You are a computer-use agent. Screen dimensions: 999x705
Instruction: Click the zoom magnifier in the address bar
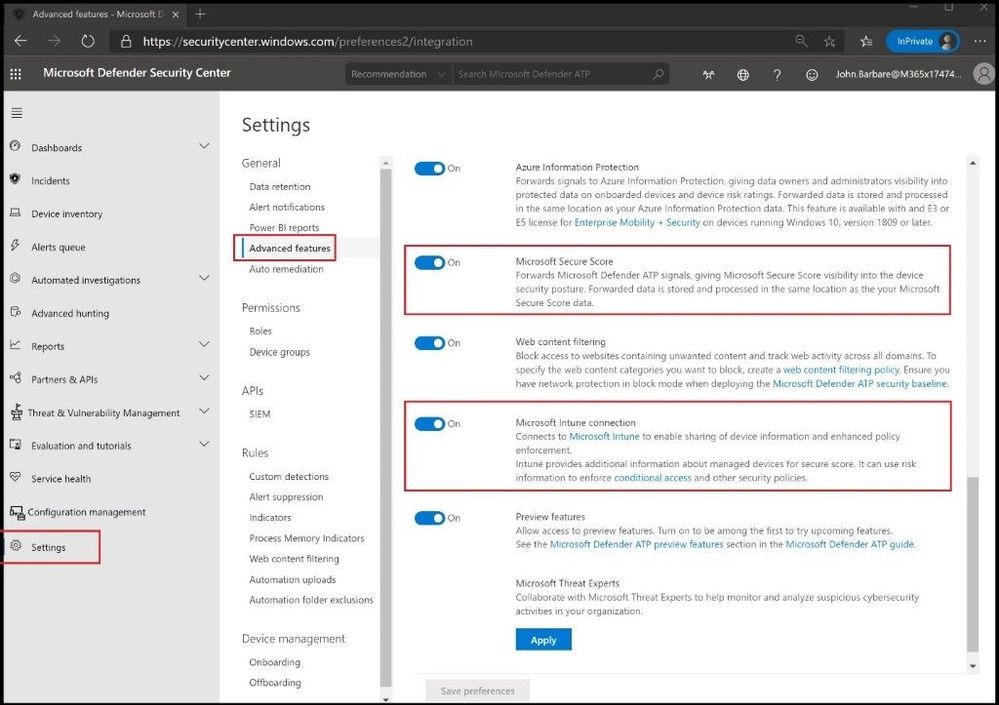(x=801, y=41)
